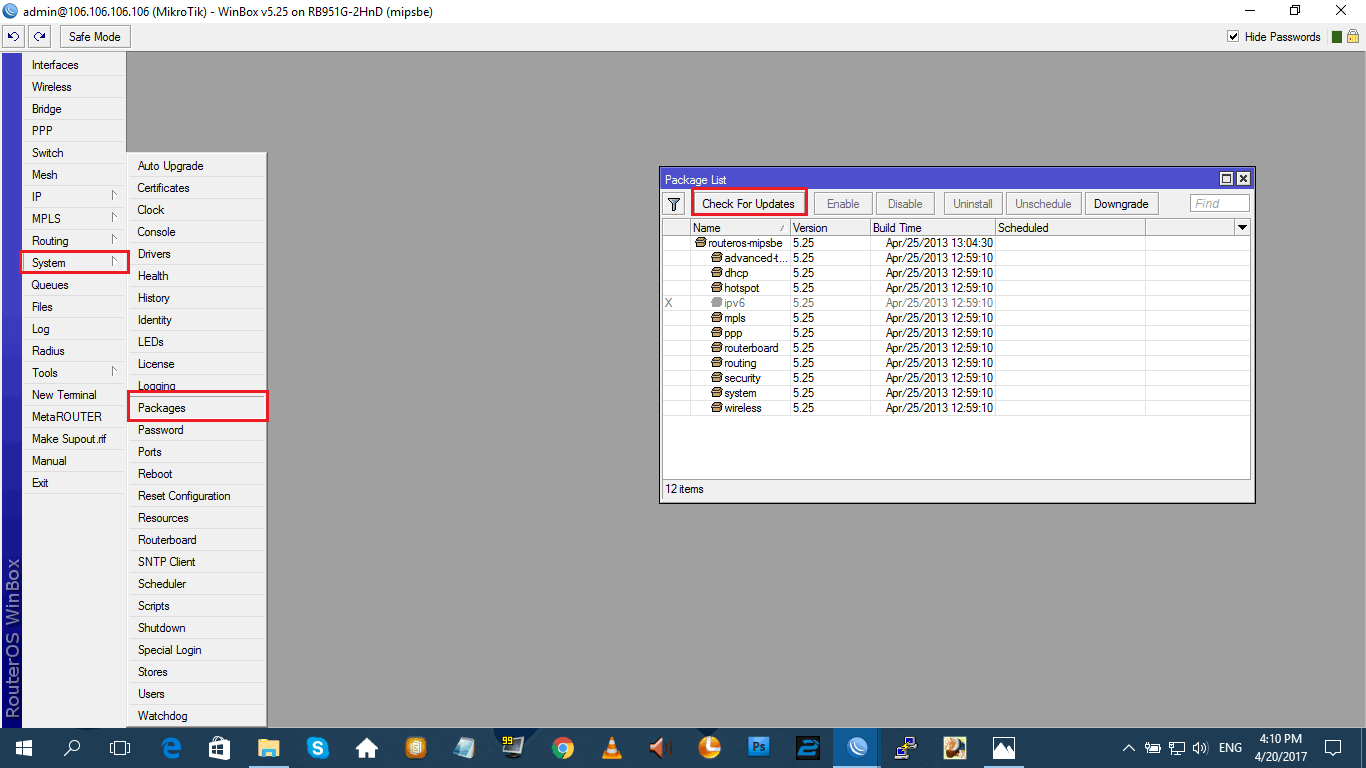Sort by the Version column header

[x=829, y=228]
